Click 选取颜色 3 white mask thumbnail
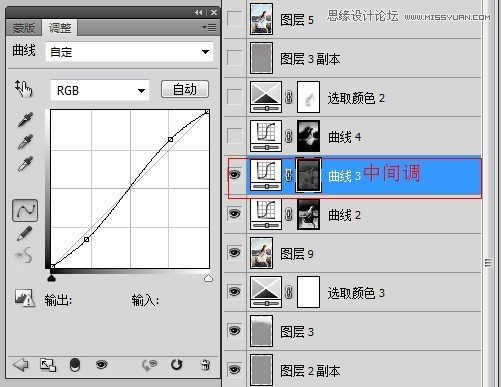 point(308,292)
